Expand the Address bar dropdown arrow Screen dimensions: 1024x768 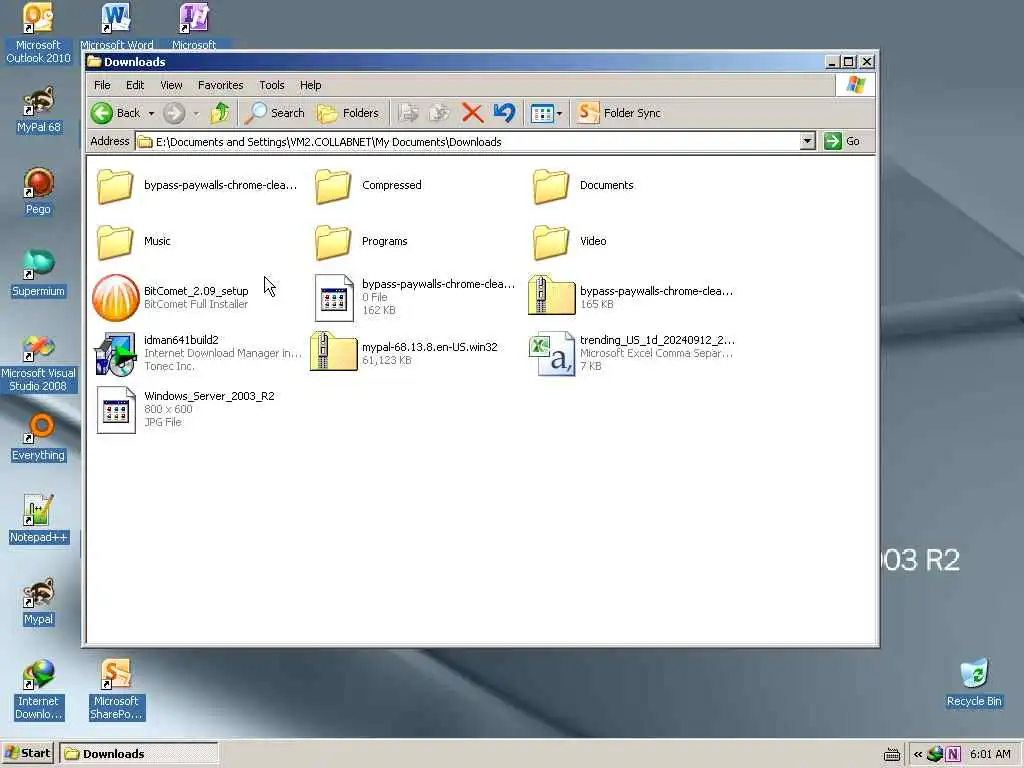(808, 141)
